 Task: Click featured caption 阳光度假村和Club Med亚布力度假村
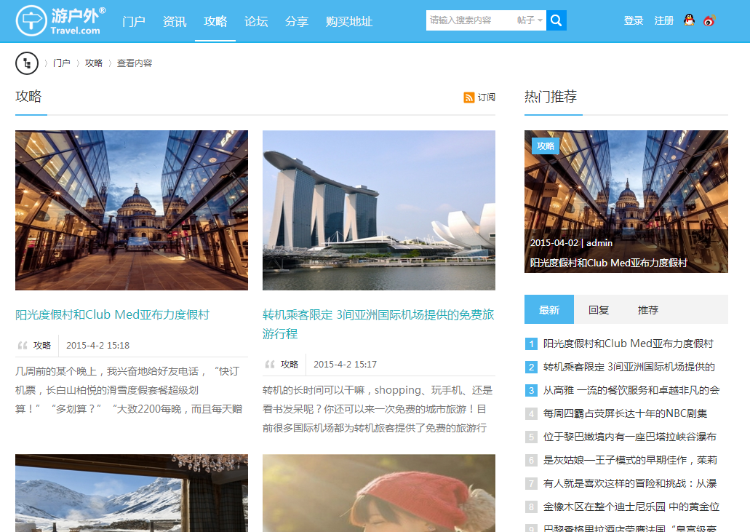coord(608,263)
